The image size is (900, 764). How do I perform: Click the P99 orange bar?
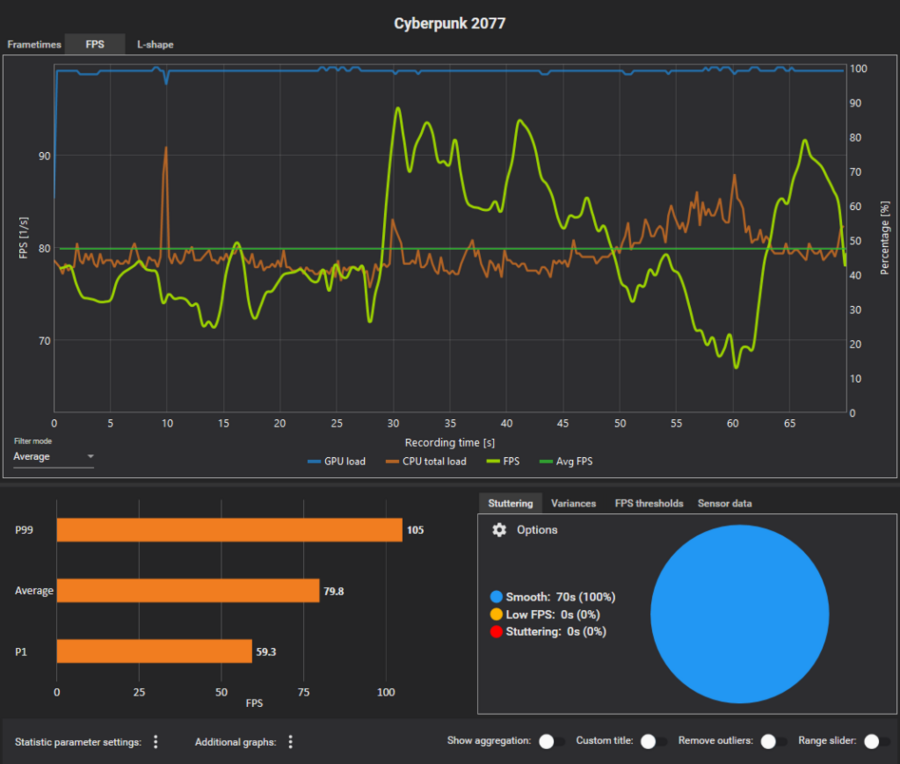point(230,530)
